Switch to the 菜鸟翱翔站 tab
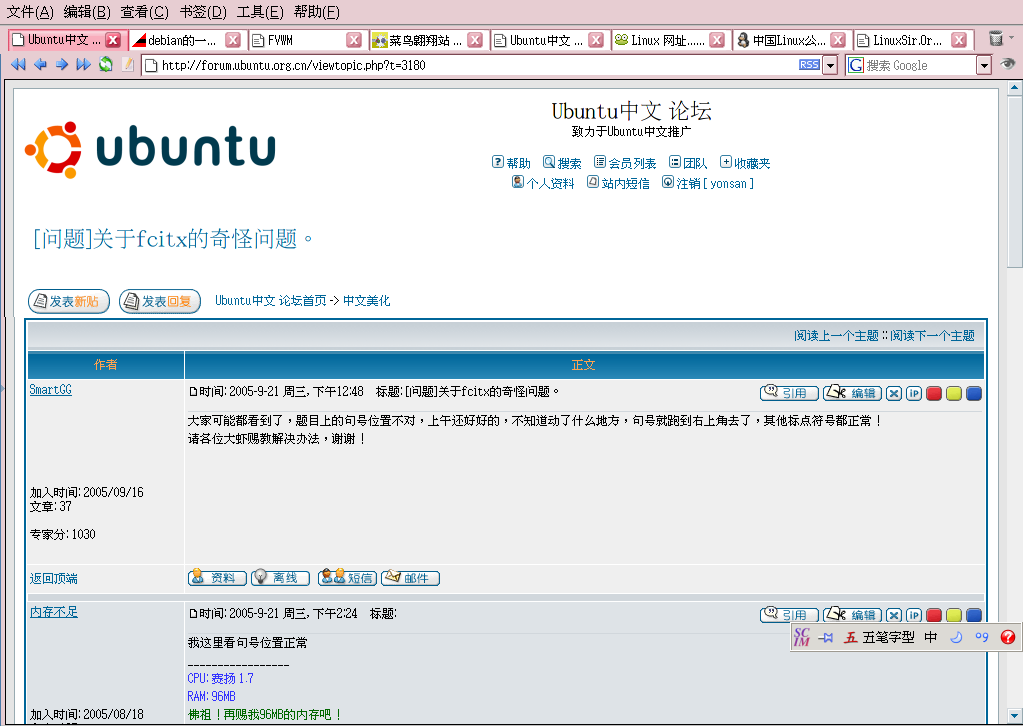This screenshot has height=726, width=1023. coord(418,40)
